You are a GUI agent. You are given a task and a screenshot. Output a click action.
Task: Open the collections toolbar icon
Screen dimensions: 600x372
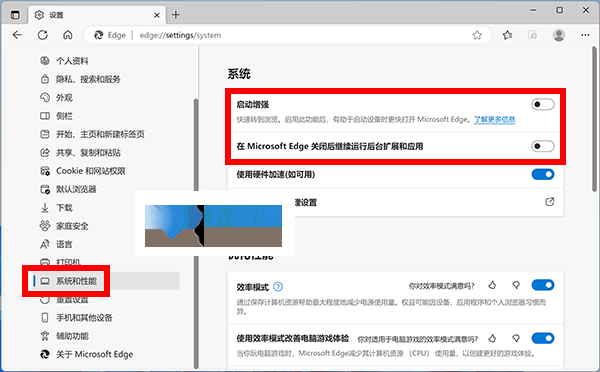click(532, 35)
